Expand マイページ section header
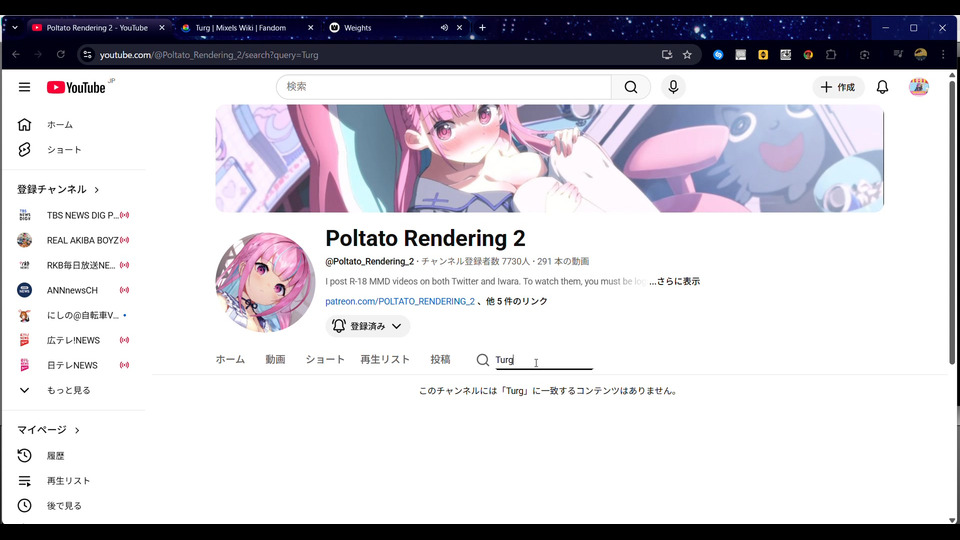This screenshot has height=540, width=960. pyautogui.click(x=48, y=430)
